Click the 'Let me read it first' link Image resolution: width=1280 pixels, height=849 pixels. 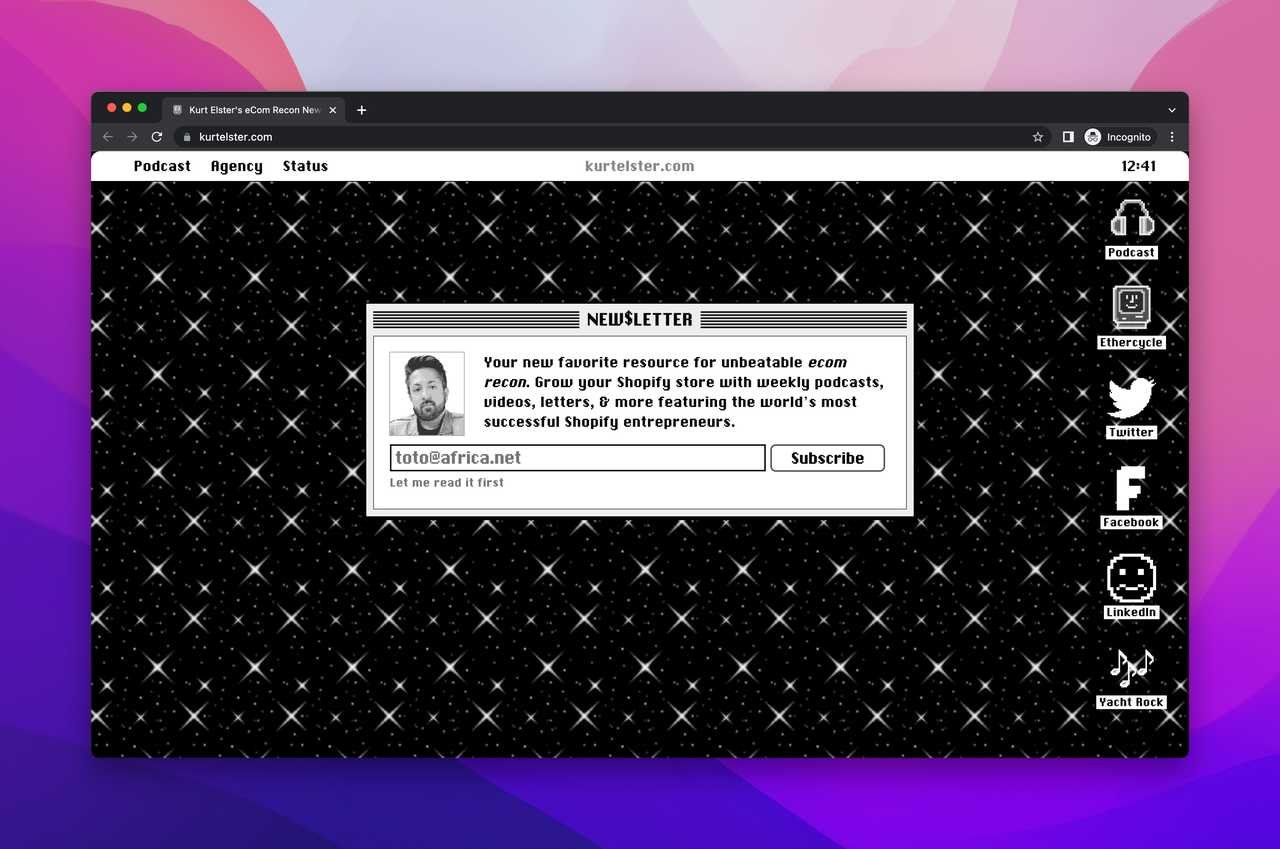446,483
